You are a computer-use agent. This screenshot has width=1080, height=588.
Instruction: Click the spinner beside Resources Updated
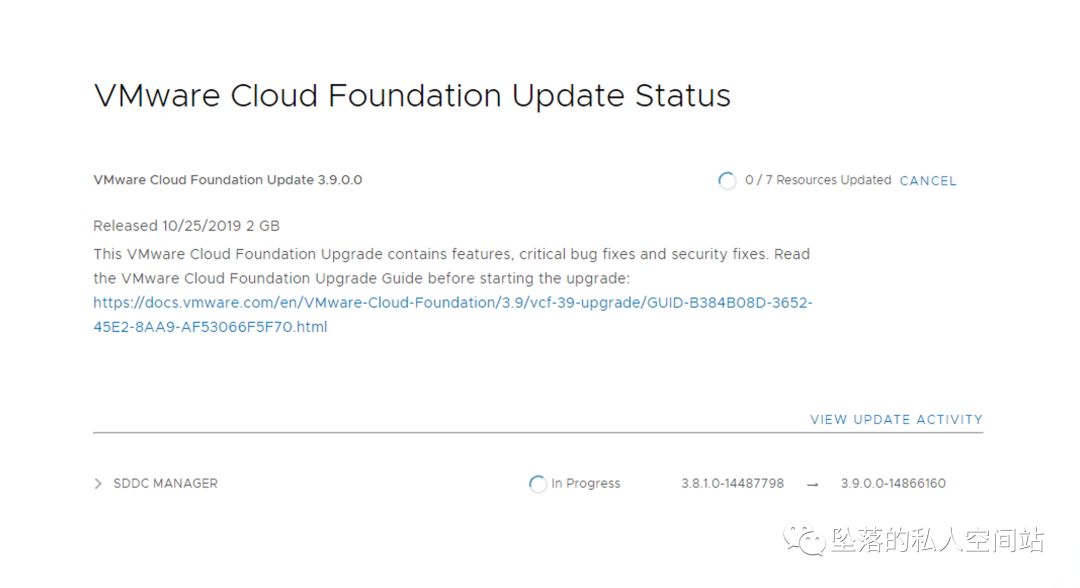tap(727, 181)
